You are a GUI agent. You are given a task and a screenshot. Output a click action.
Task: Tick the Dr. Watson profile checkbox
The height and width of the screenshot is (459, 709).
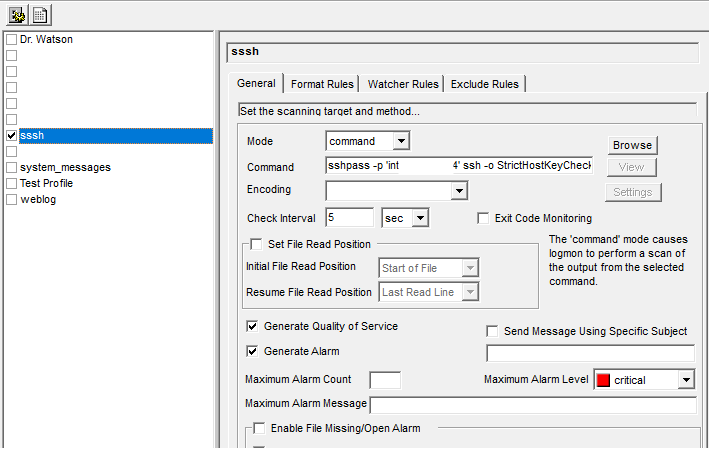pyautogui.click(x=11, y=39)
